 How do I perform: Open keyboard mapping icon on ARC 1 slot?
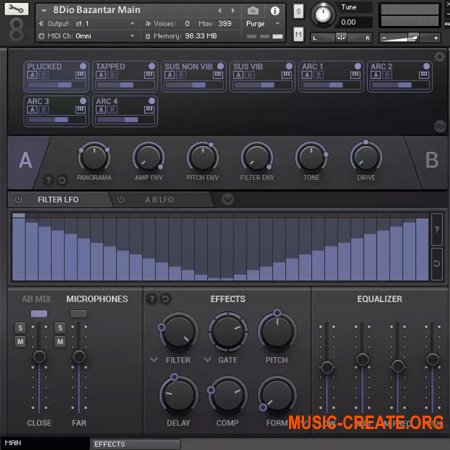355,75
